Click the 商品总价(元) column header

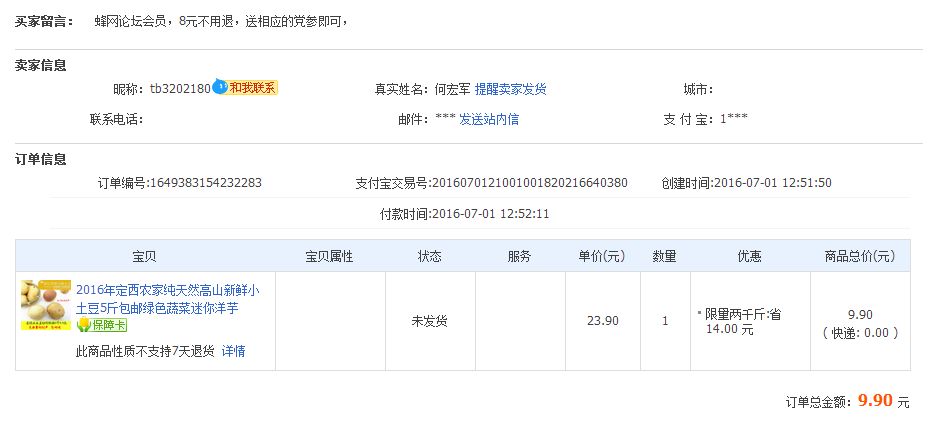click(x=860, y=256)
